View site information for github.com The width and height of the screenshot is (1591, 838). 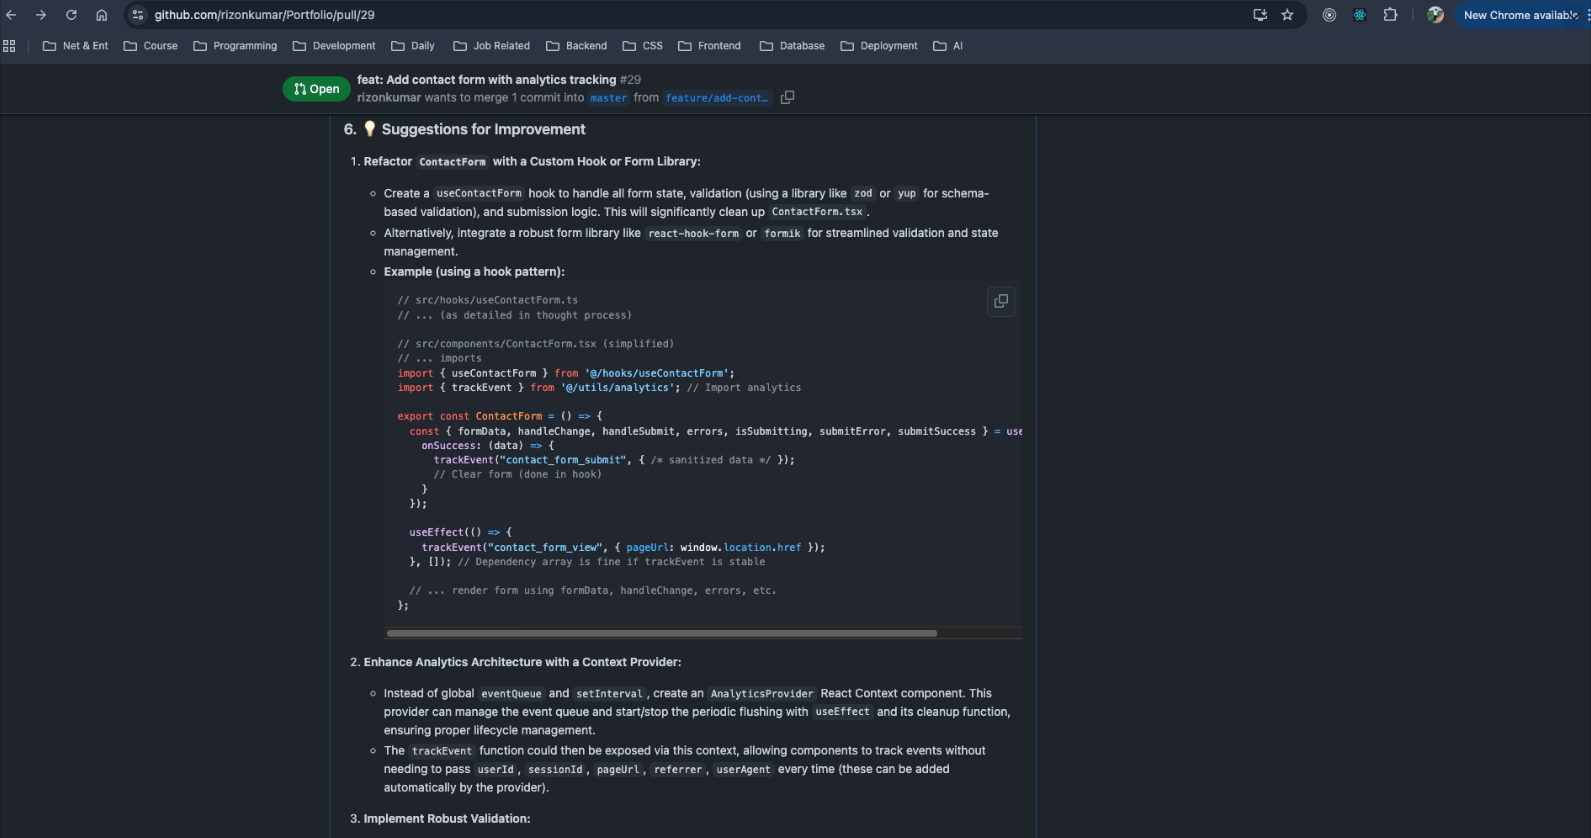point(138,15)
